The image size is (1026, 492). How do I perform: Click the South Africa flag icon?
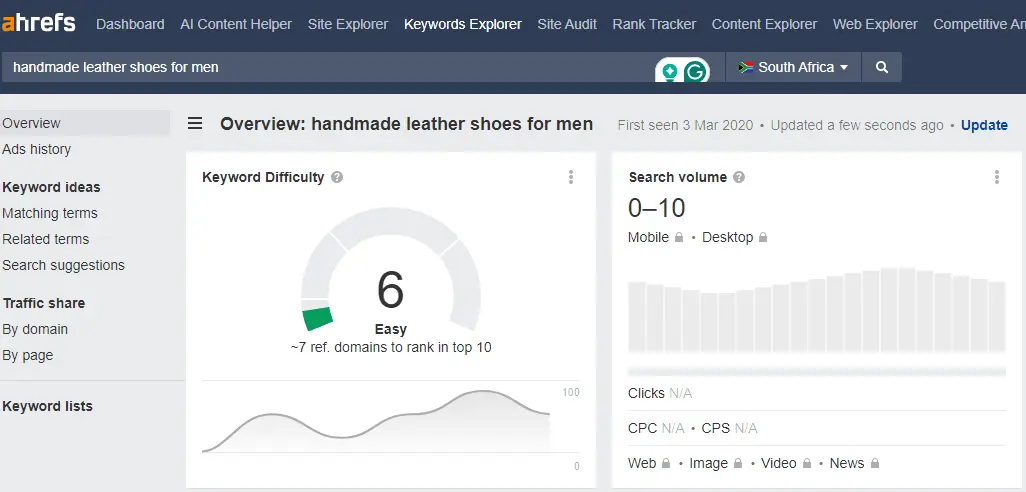(x=746, y=67)
